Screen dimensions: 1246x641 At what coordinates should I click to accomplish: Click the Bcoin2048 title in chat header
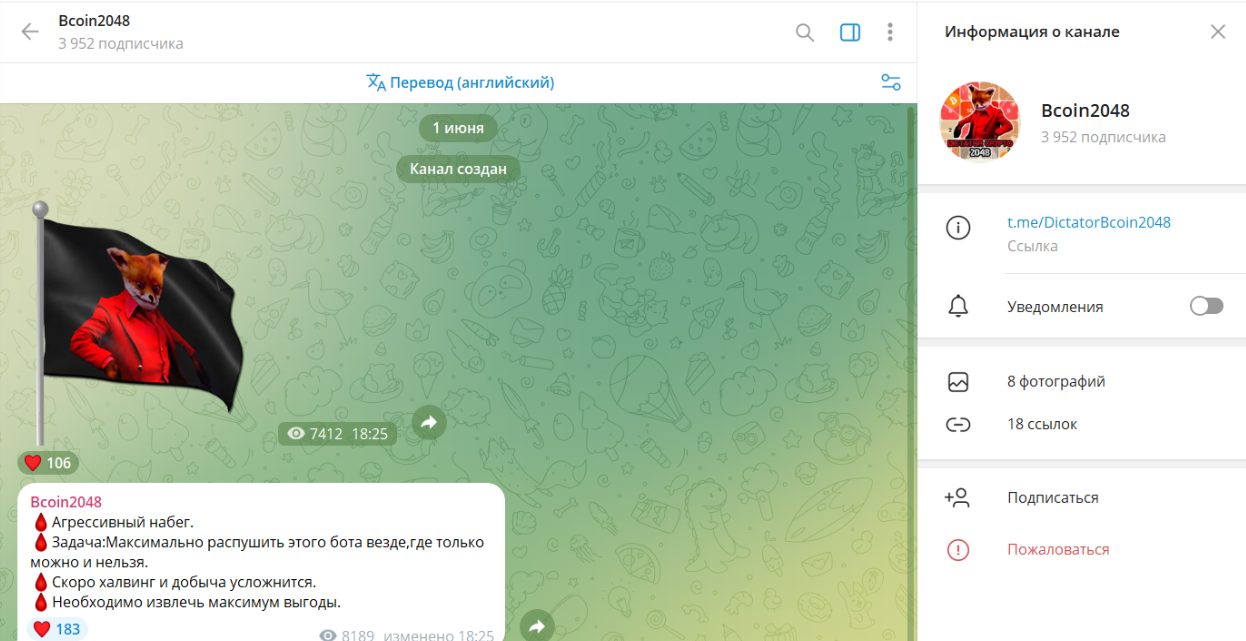click(94, 21)
